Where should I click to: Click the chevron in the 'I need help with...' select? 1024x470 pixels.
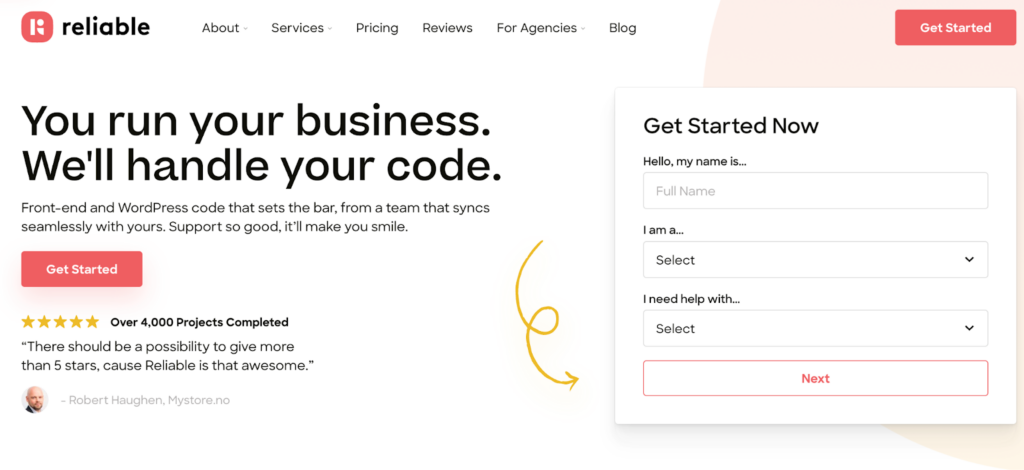[968, 328]
